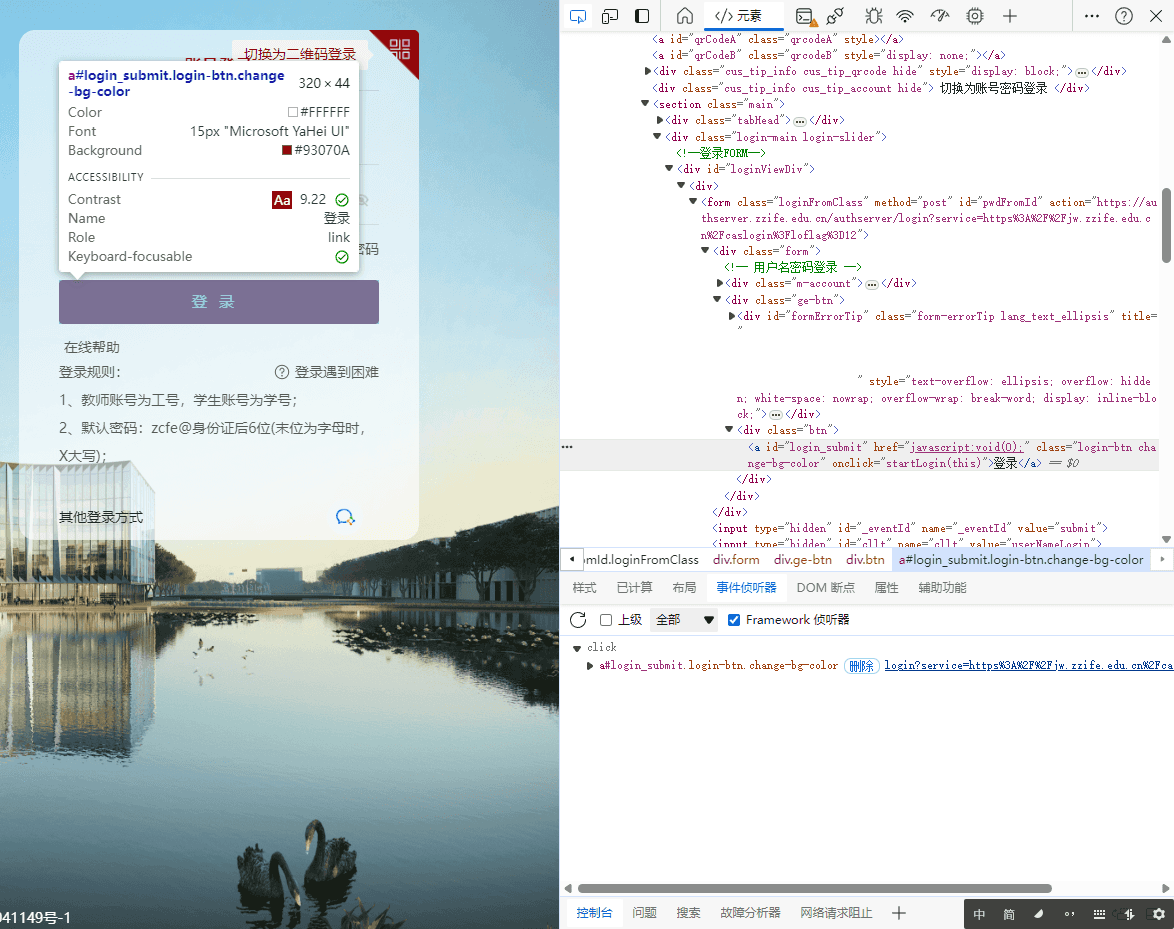
Task: Open the Network wifi icon panel
Action: [905, 16]
